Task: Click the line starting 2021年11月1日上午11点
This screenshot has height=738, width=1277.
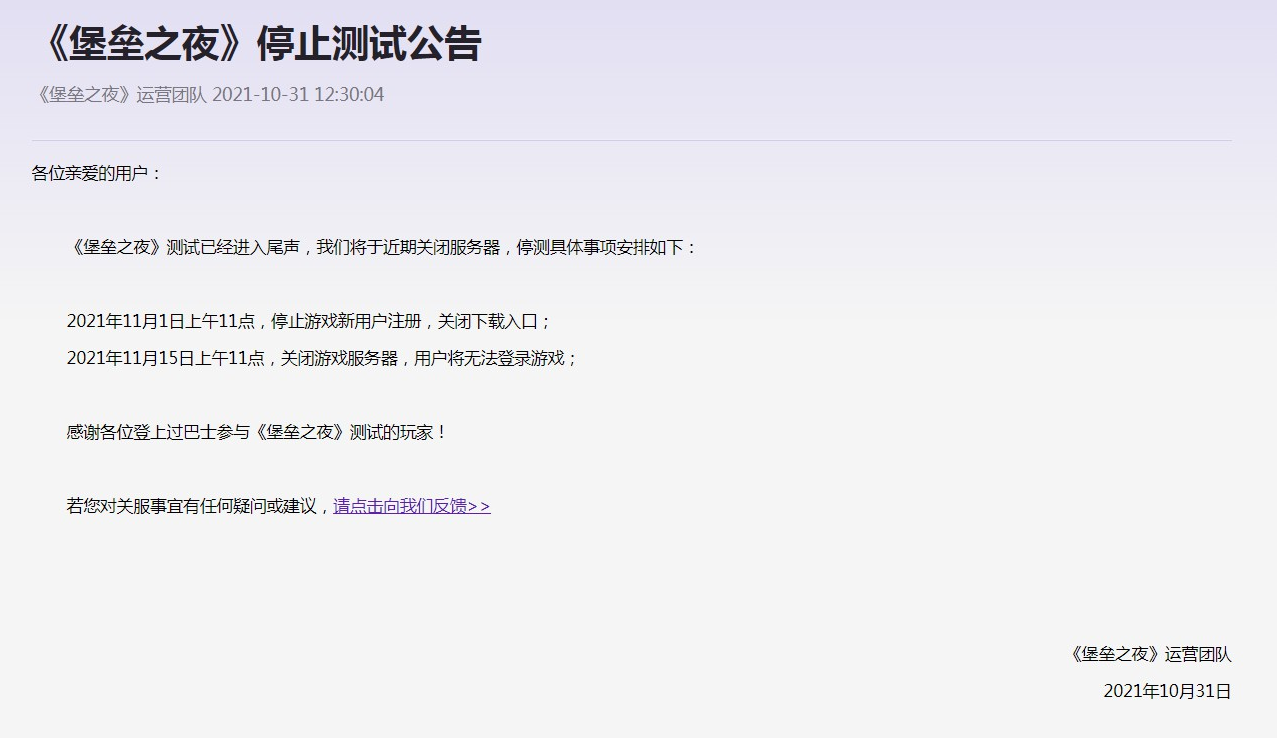Action: (x=309, y=322)
